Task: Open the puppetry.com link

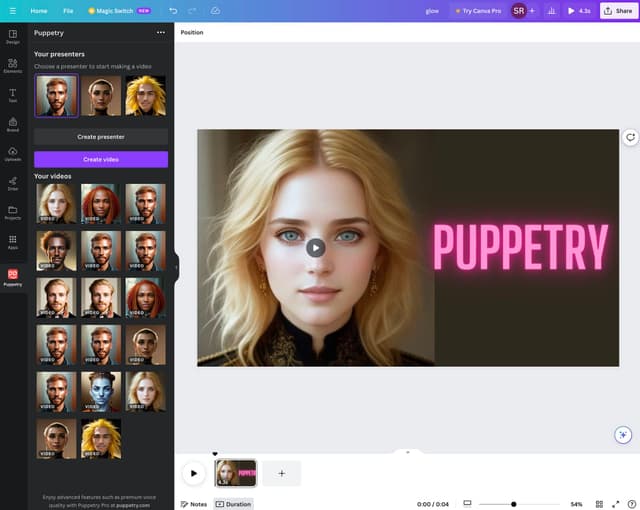Action: (x=133, y=505)
